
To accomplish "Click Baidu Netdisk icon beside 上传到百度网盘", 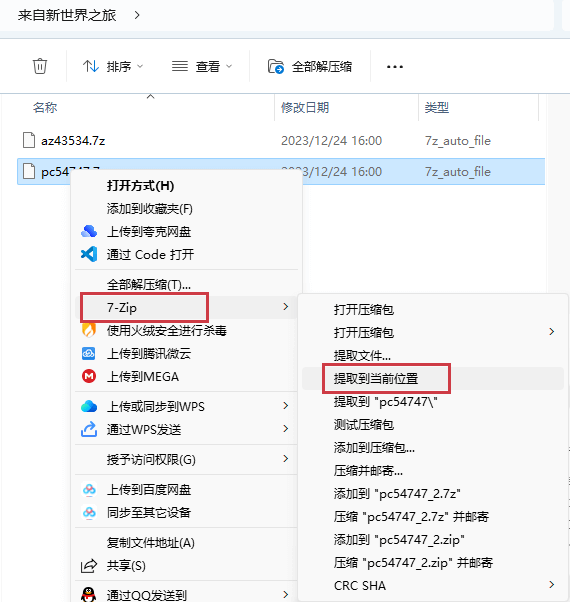I will 89,490.
